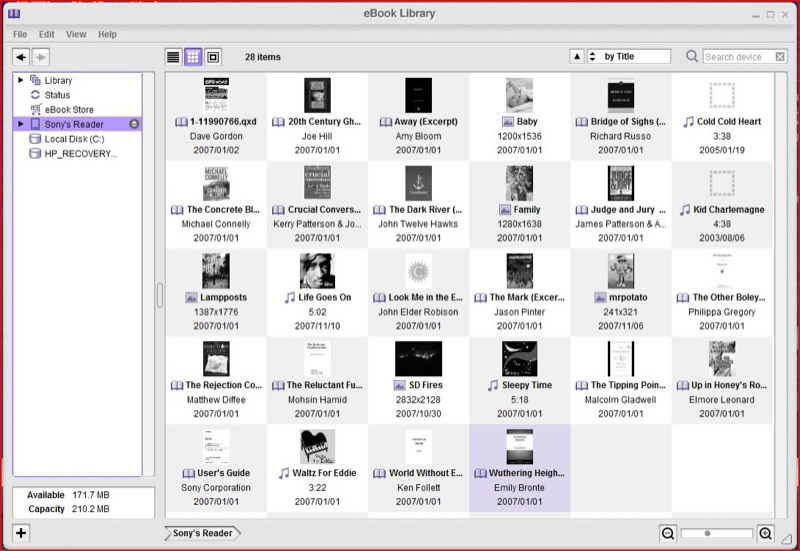Click the add (+) button
This screenshot has height=551, width=800.
[x=21, y=533]
